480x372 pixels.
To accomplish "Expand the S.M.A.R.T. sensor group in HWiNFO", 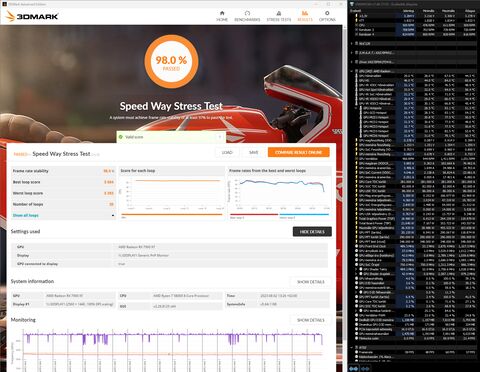I will [352, 53].
